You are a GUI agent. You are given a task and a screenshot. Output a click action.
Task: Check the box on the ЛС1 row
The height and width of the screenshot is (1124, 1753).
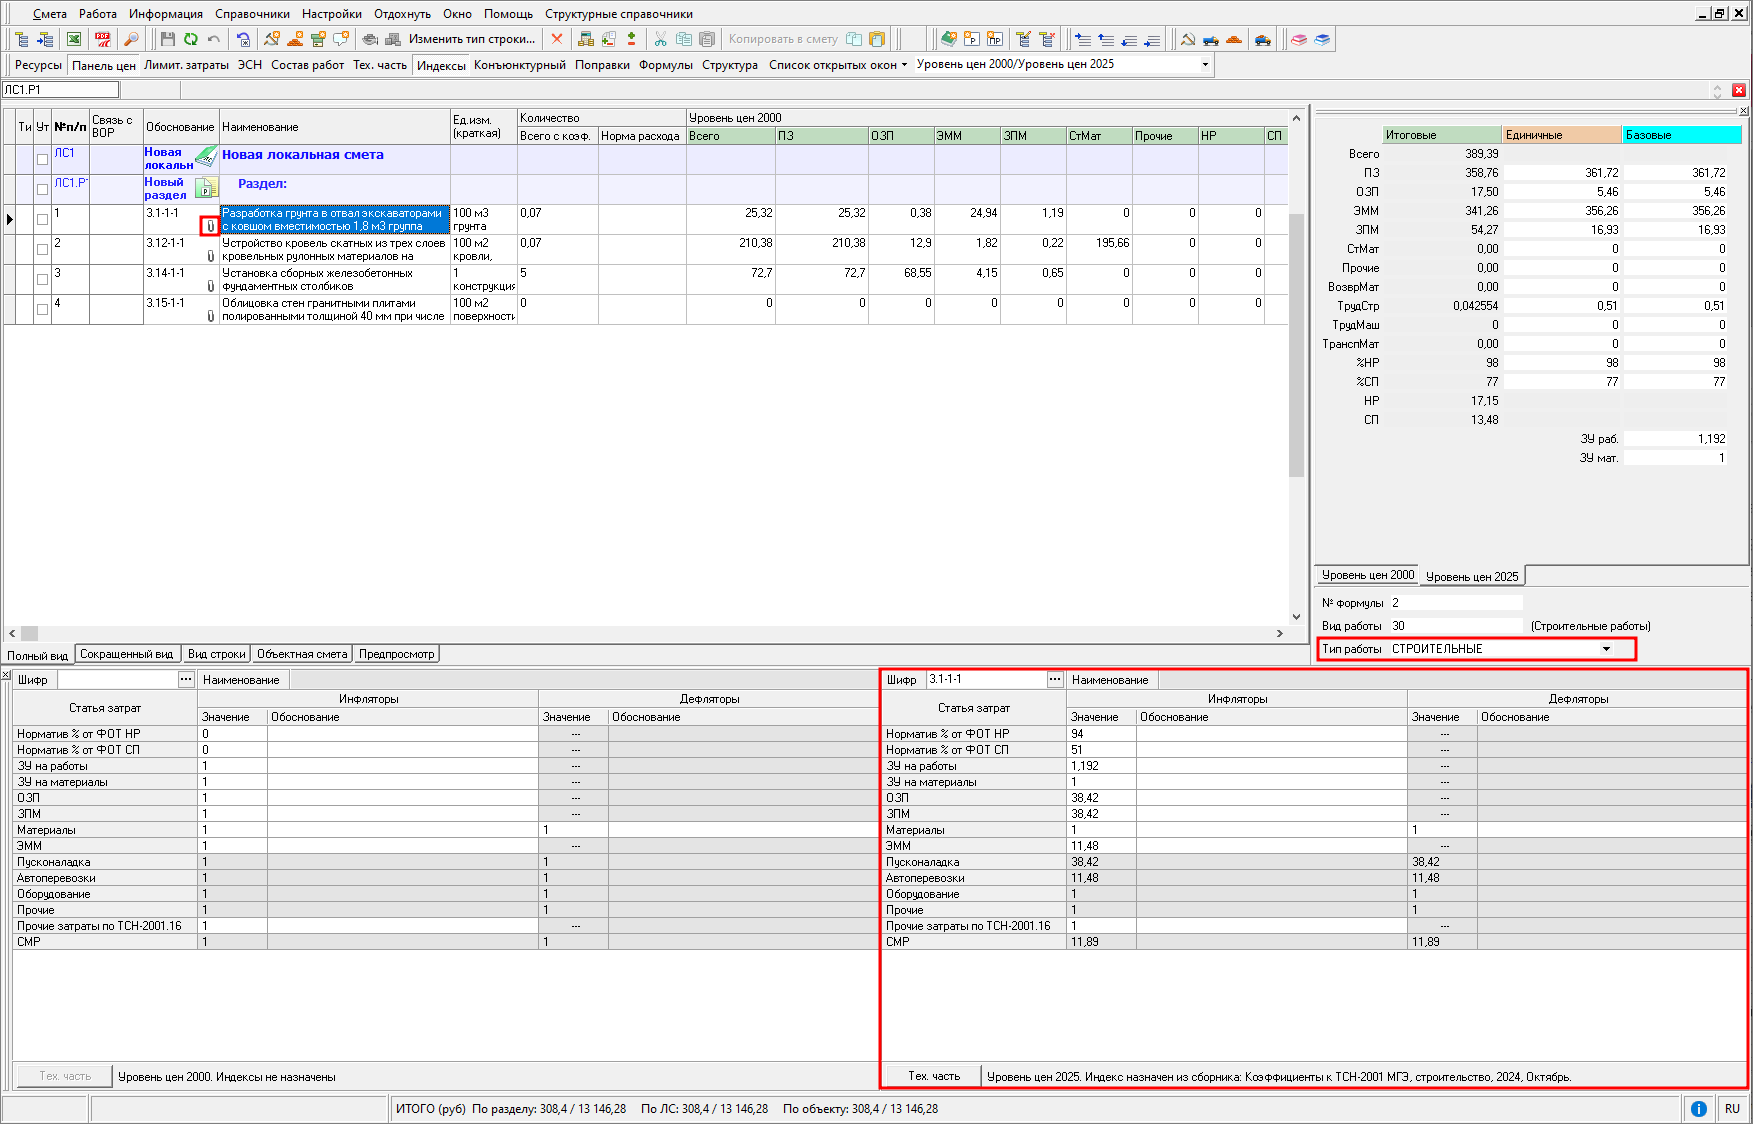click(42, 159)
